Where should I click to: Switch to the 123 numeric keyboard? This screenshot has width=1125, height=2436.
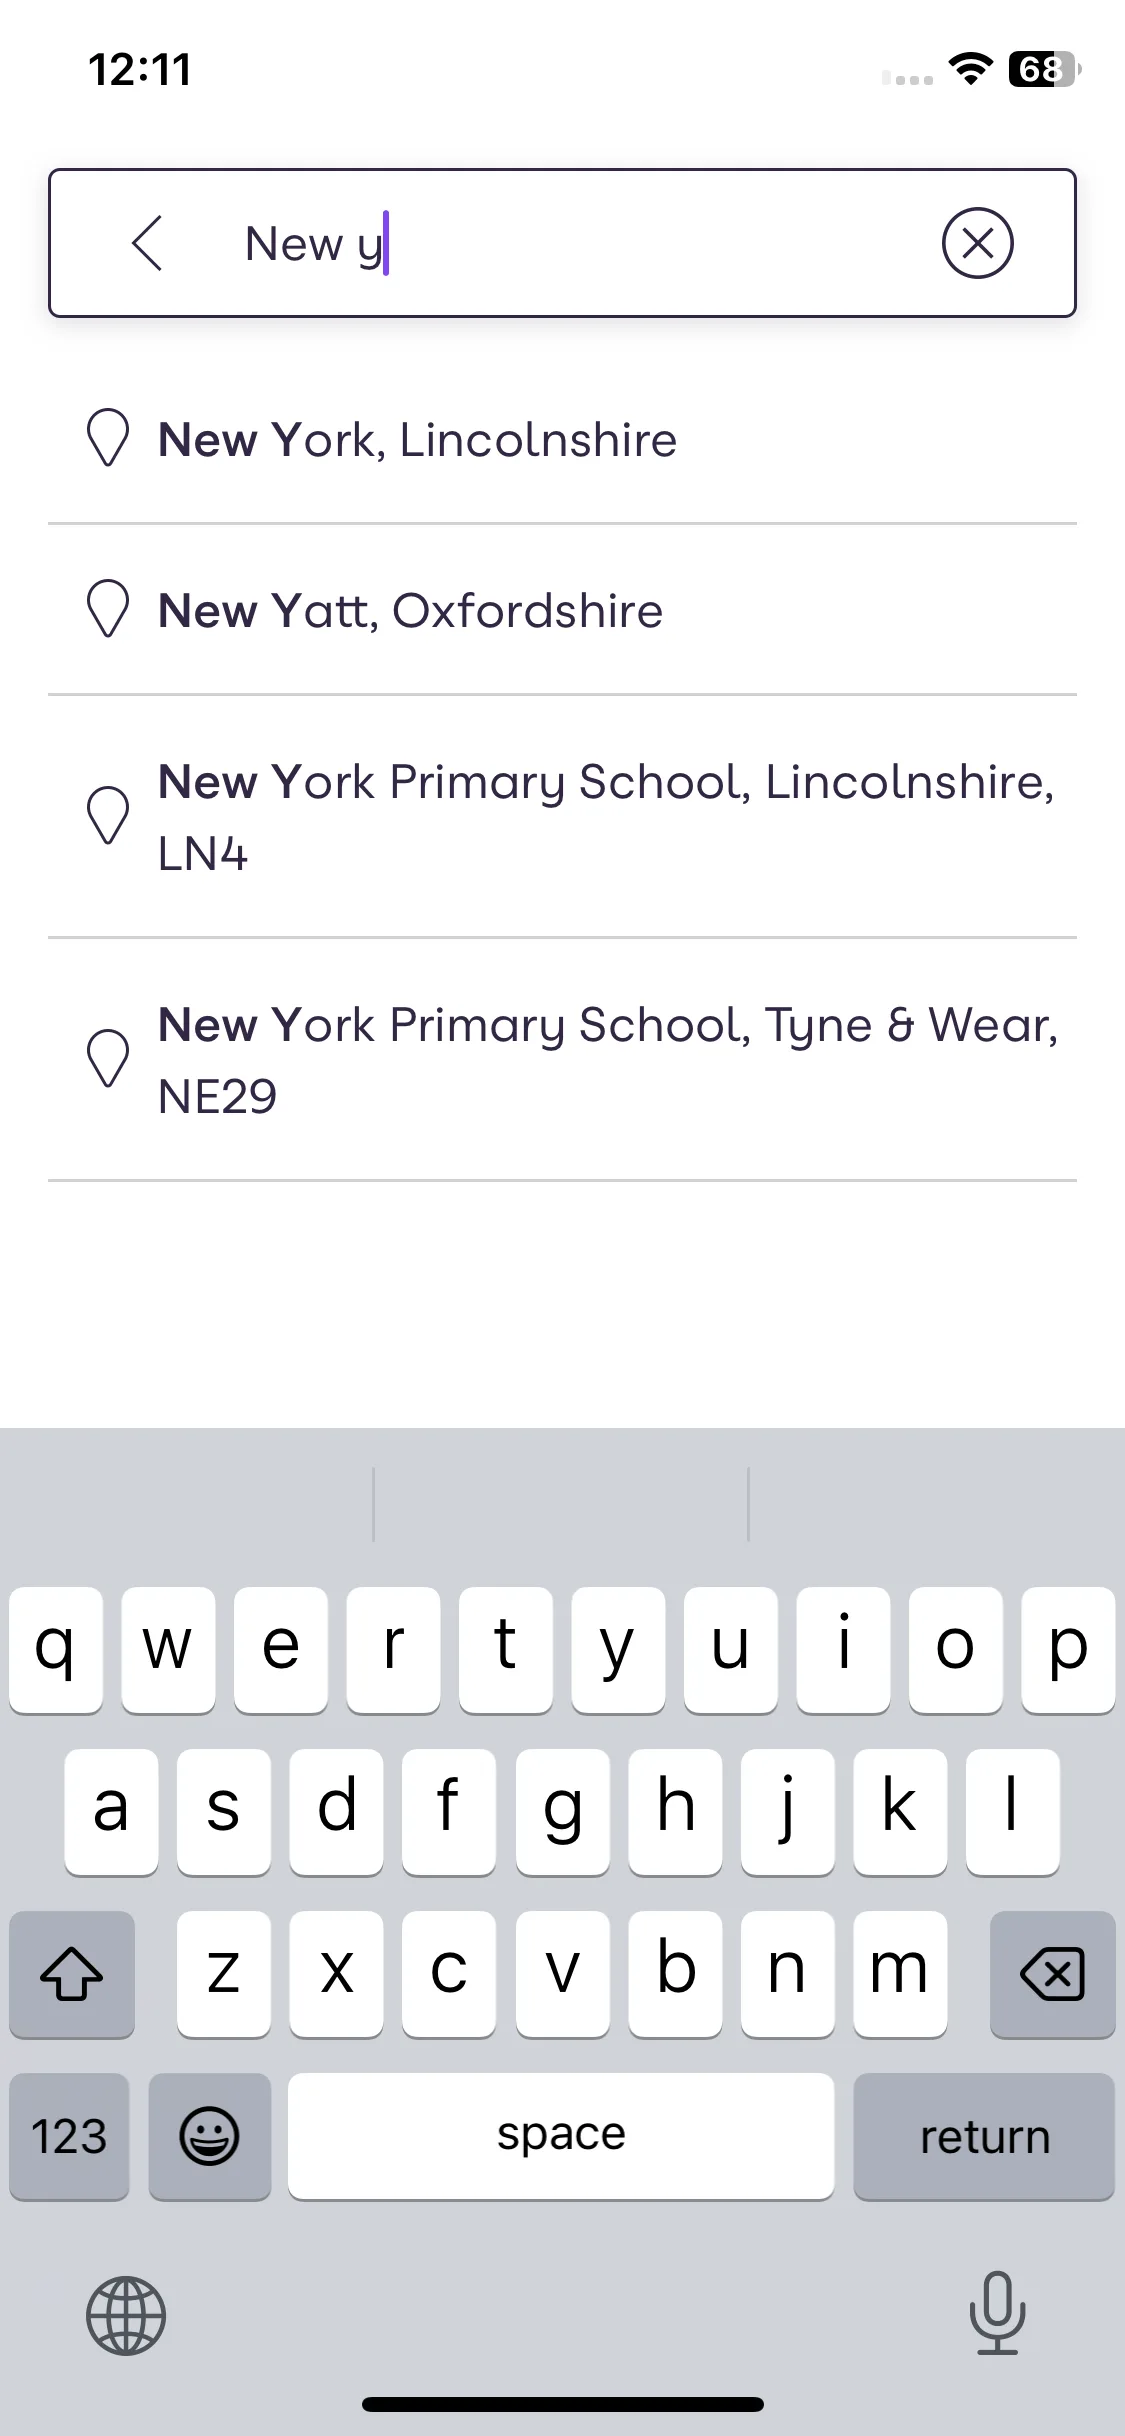[x=69, y=2136]
